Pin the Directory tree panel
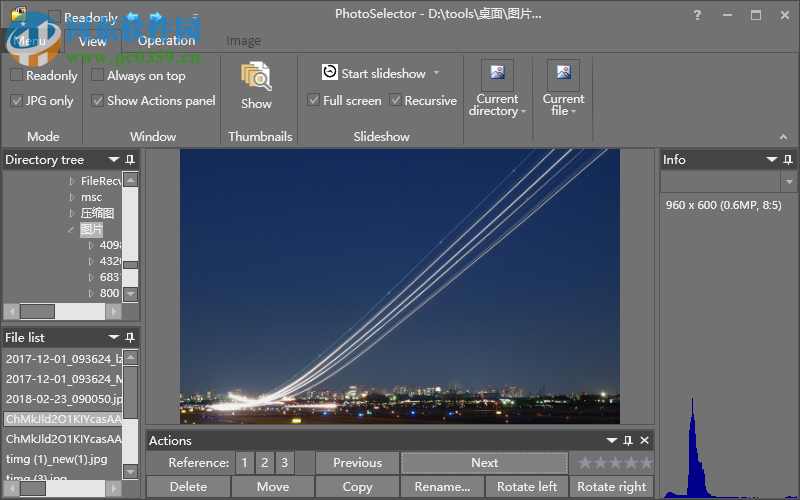 click(x=130, y=160)
